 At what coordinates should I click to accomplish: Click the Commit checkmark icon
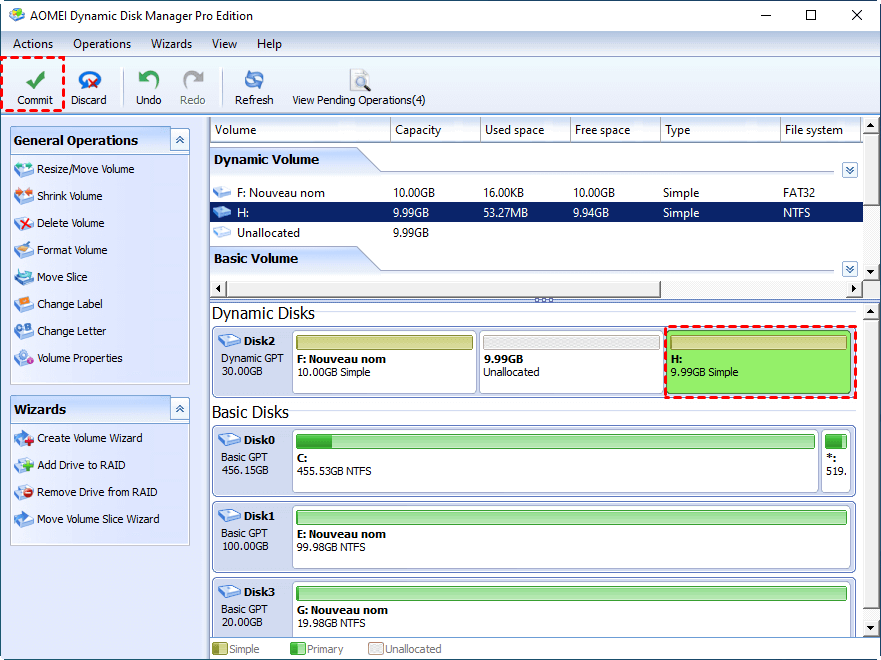click(35, 80)
